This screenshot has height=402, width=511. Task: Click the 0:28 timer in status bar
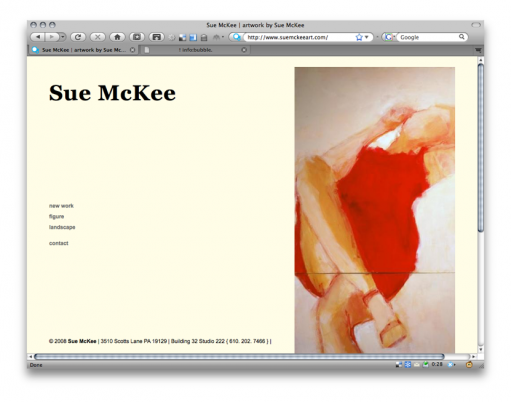click(437, 364)
